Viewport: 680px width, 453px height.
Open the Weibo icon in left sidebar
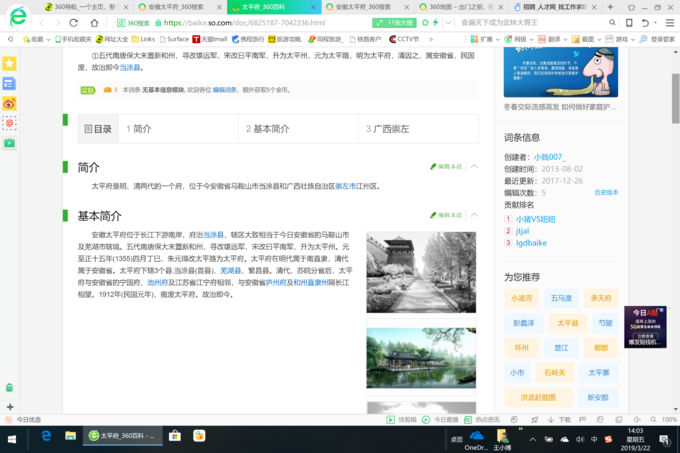(9, 103)
